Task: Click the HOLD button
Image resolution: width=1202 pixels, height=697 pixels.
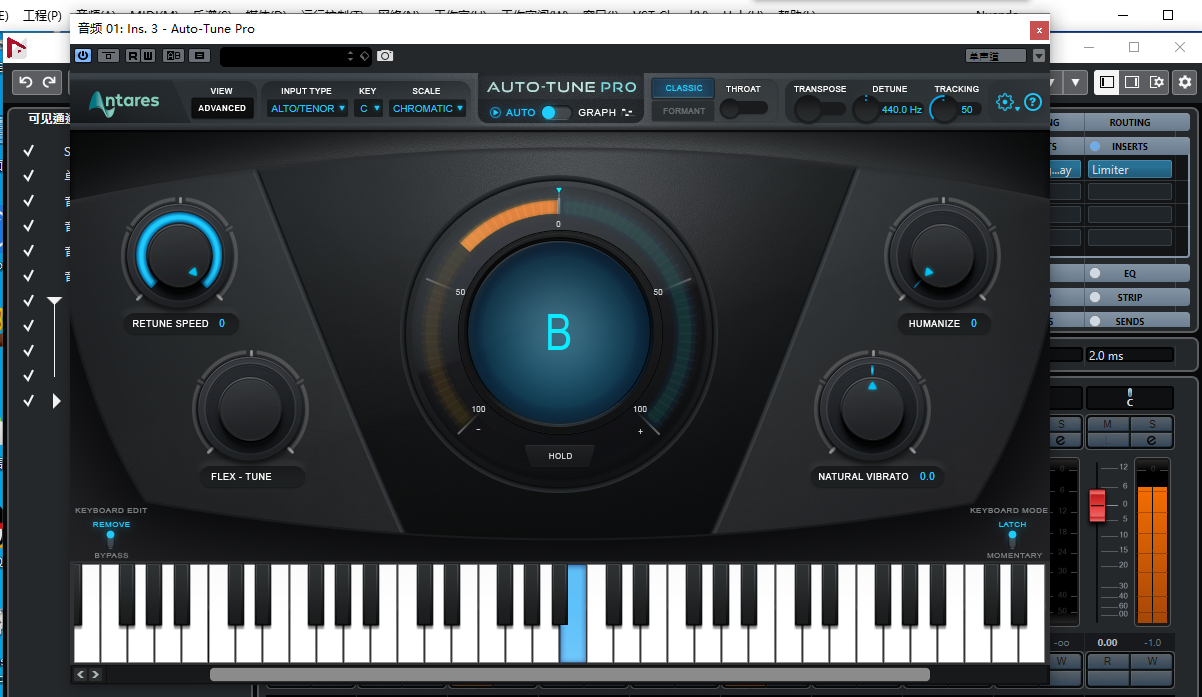Action: (x=560, y=456)
